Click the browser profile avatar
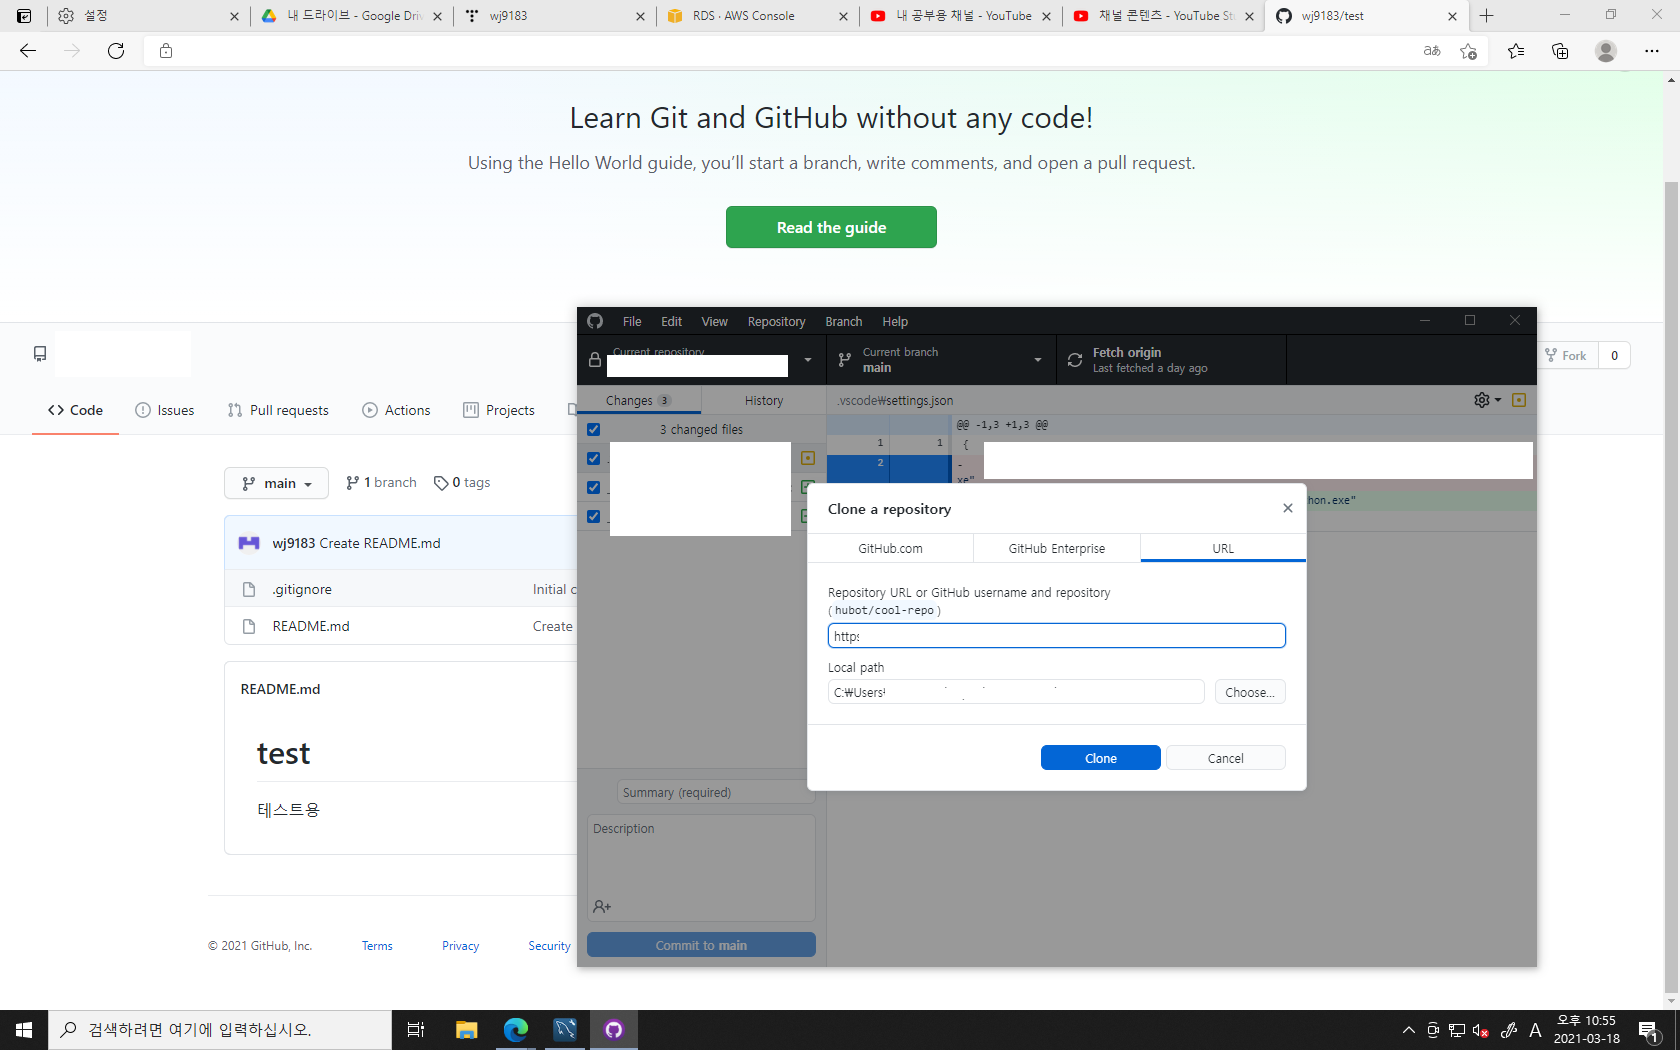 tap(1606, 51)
